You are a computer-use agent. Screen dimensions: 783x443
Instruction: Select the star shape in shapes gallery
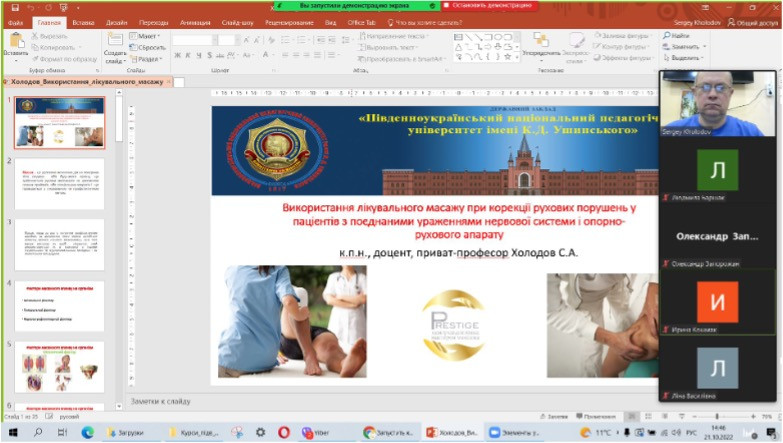(508, 56)
